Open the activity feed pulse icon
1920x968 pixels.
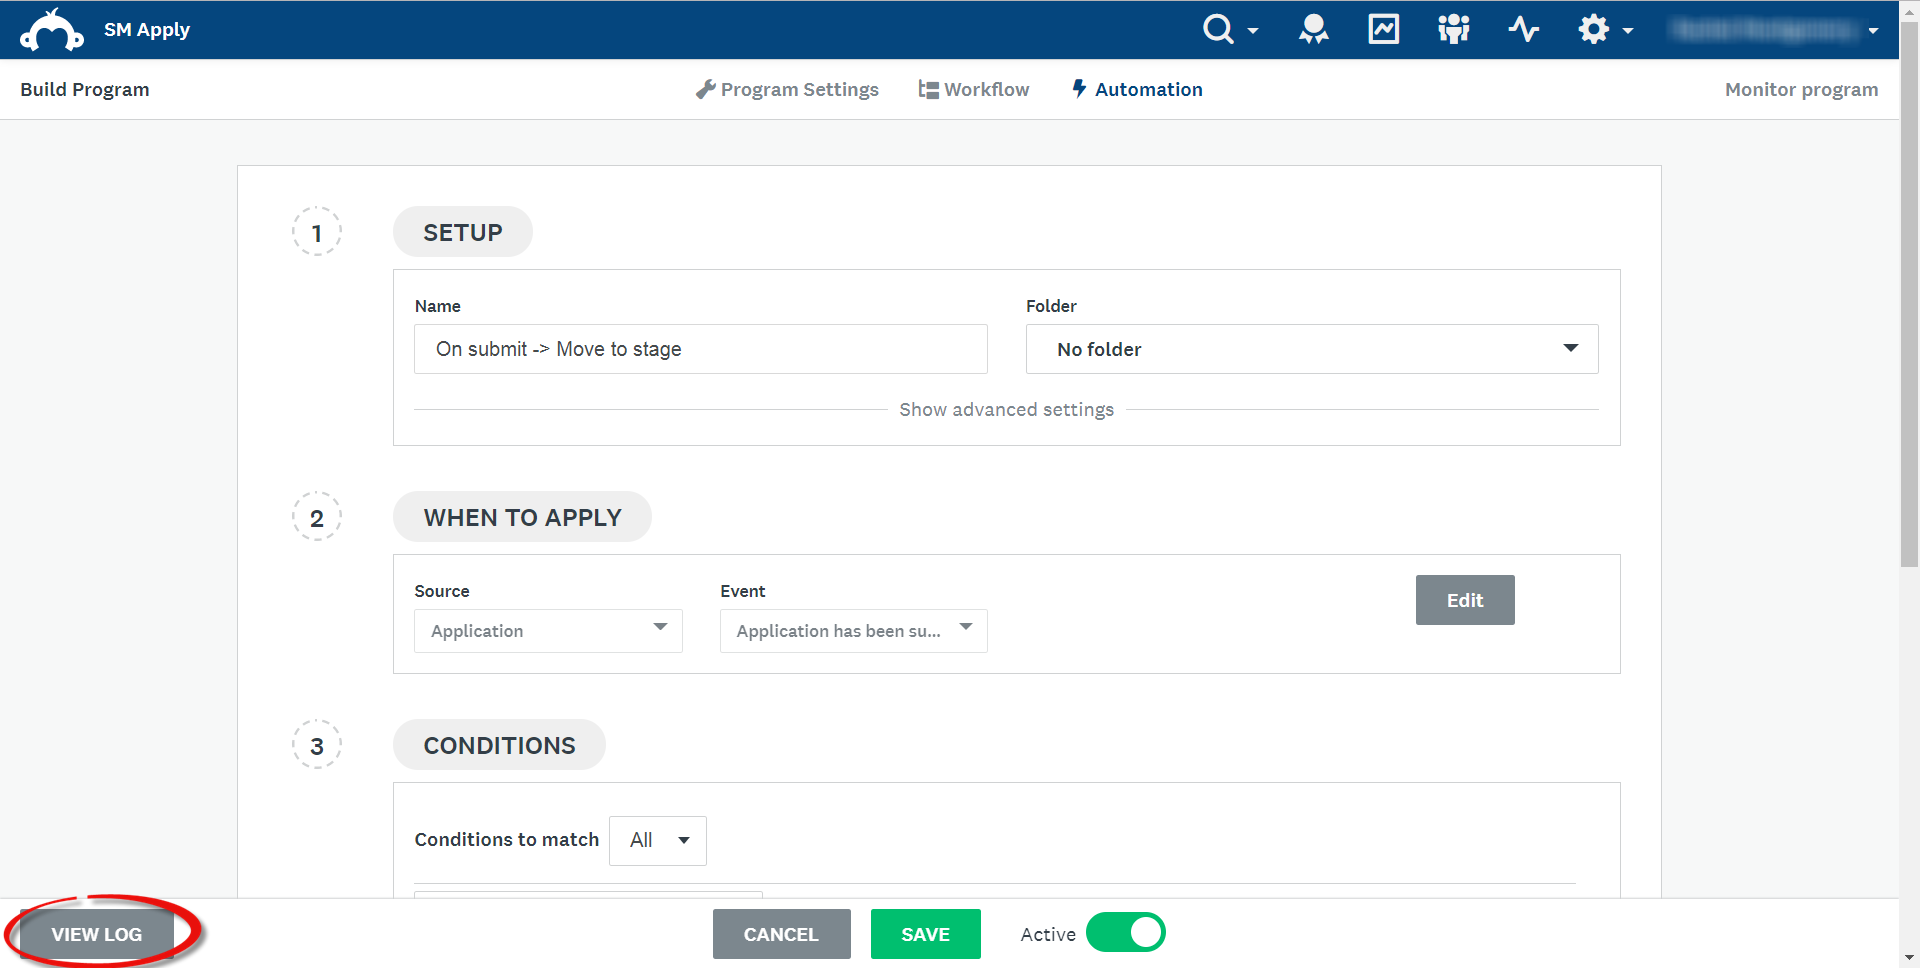click(1523, 29)
